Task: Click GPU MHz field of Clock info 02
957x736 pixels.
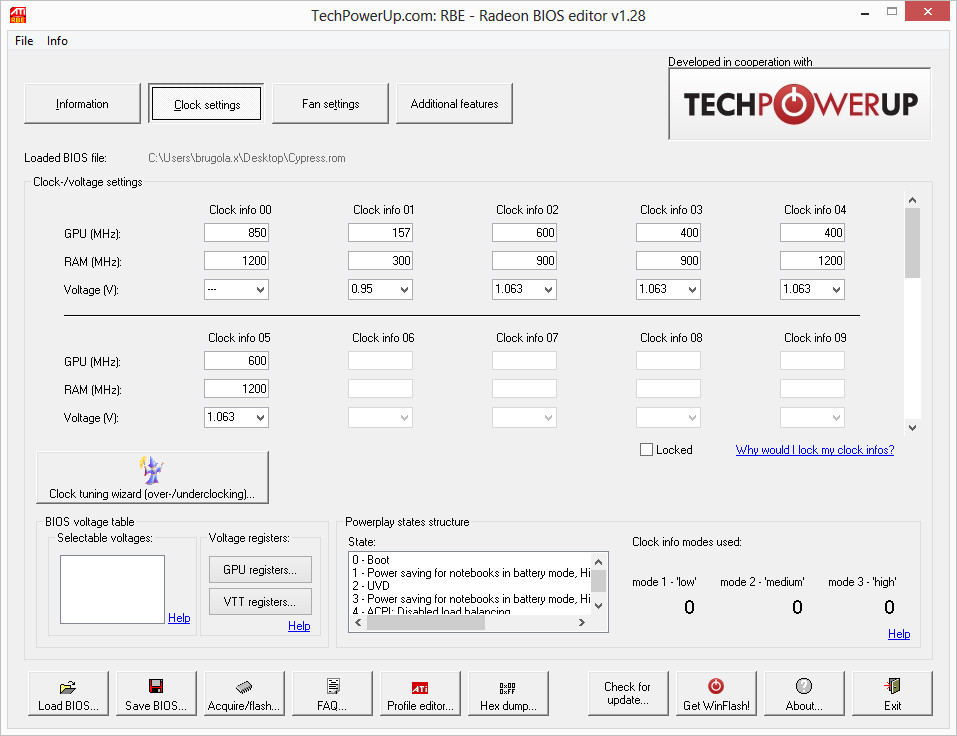Action: 524,233
